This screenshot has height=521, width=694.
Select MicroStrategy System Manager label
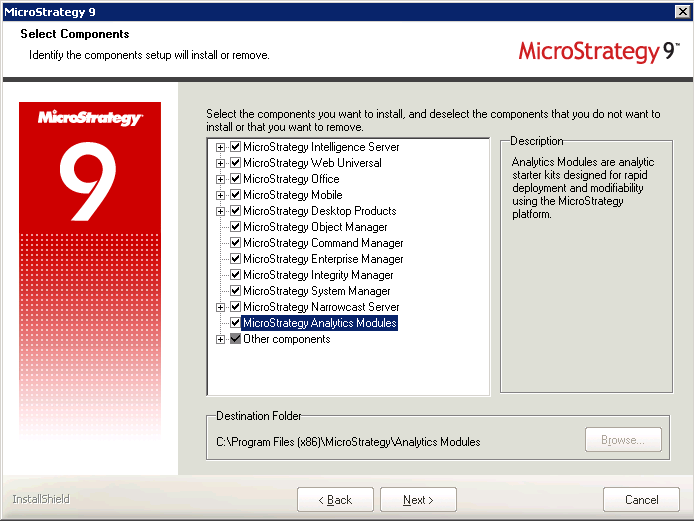316,291
